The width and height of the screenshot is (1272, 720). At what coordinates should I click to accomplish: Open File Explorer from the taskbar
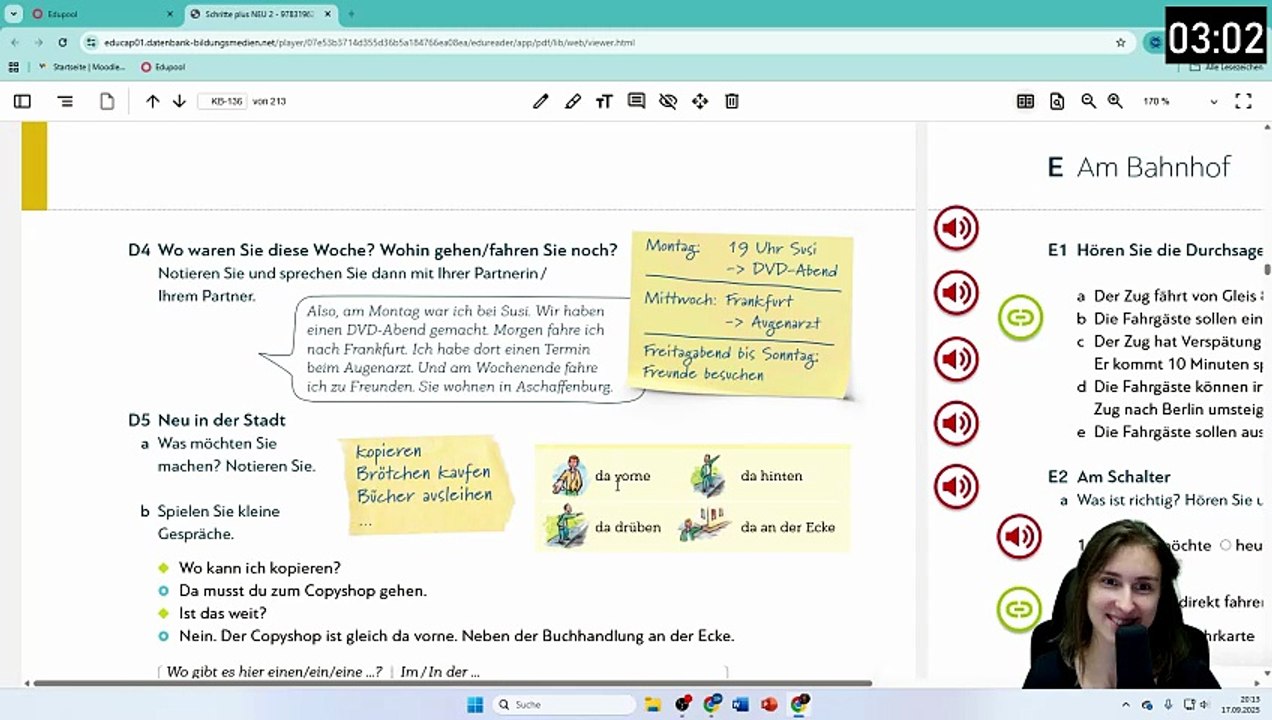coord(652,704)
